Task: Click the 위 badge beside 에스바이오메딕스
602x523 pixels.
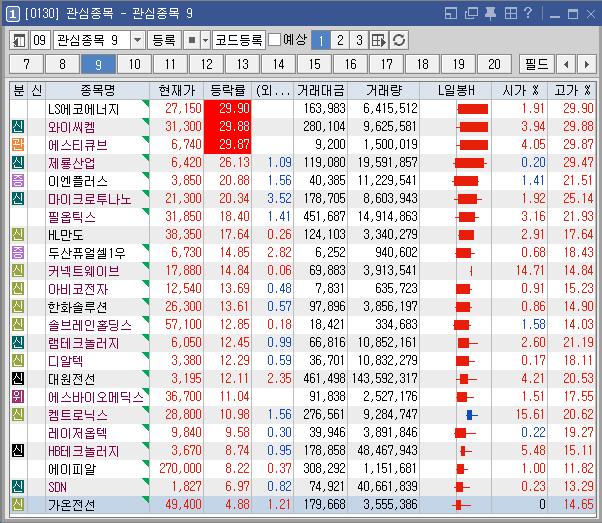Action: 18,396
